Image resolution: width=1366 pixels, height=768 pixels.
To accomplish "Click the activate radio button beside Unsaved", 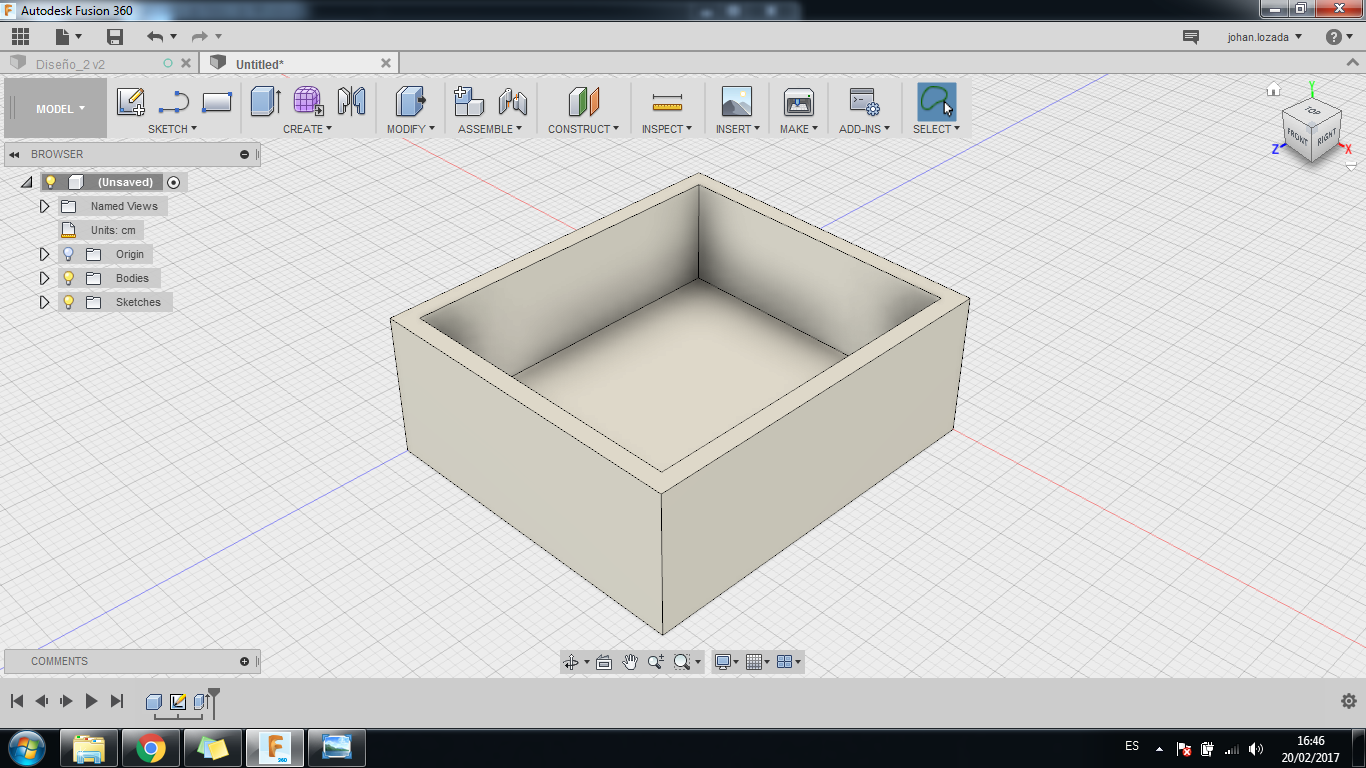I will tap(174, 182).
